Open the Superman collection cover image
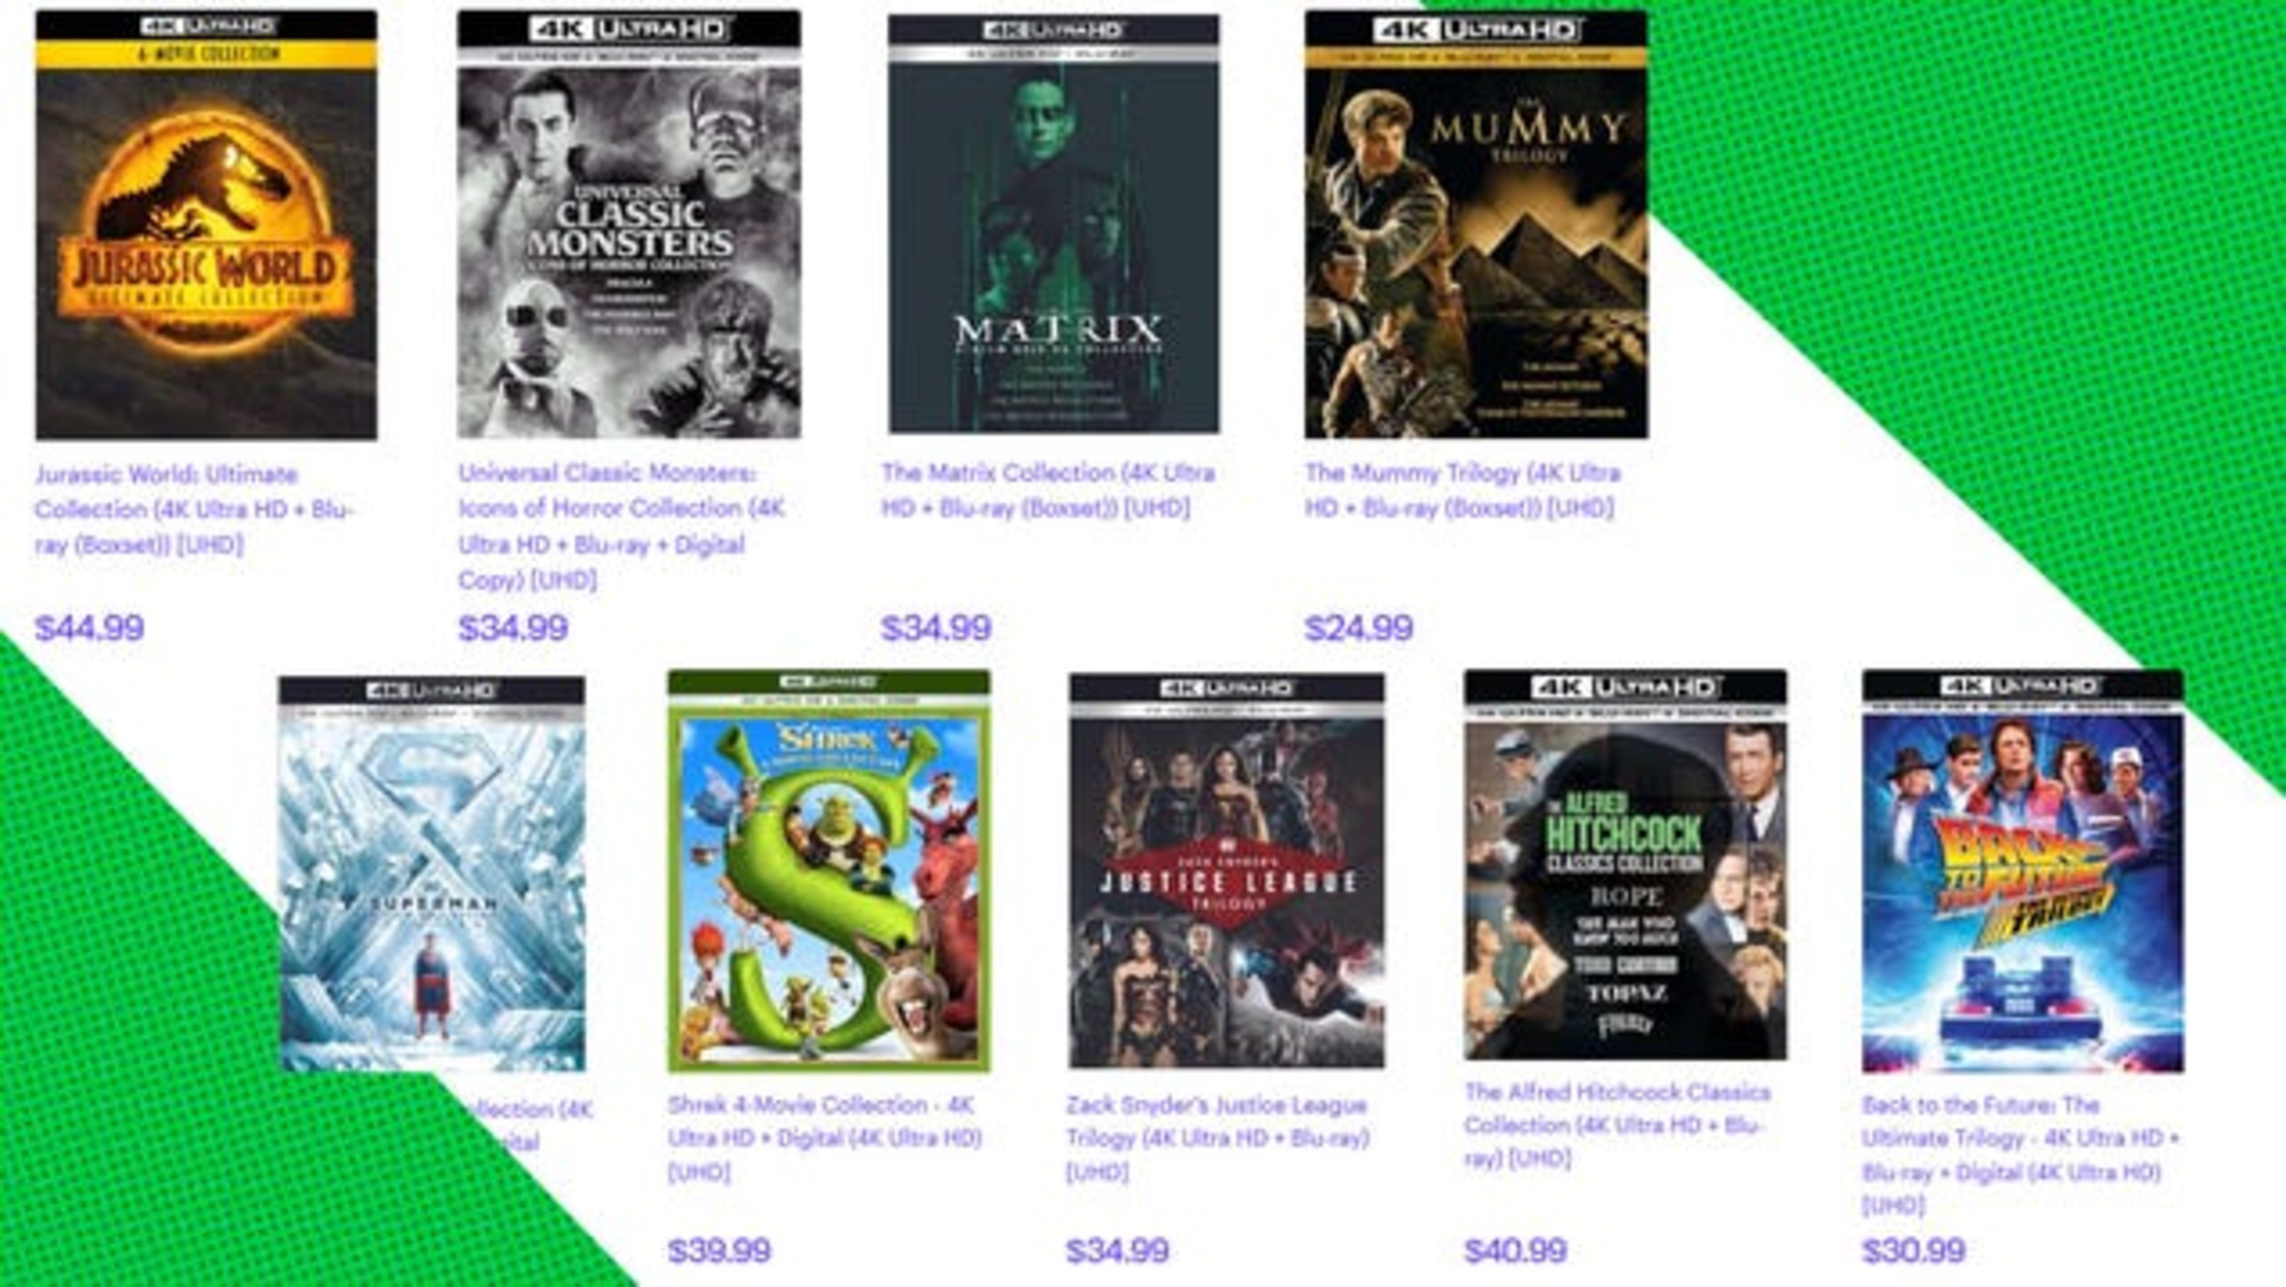 point(432,874)
